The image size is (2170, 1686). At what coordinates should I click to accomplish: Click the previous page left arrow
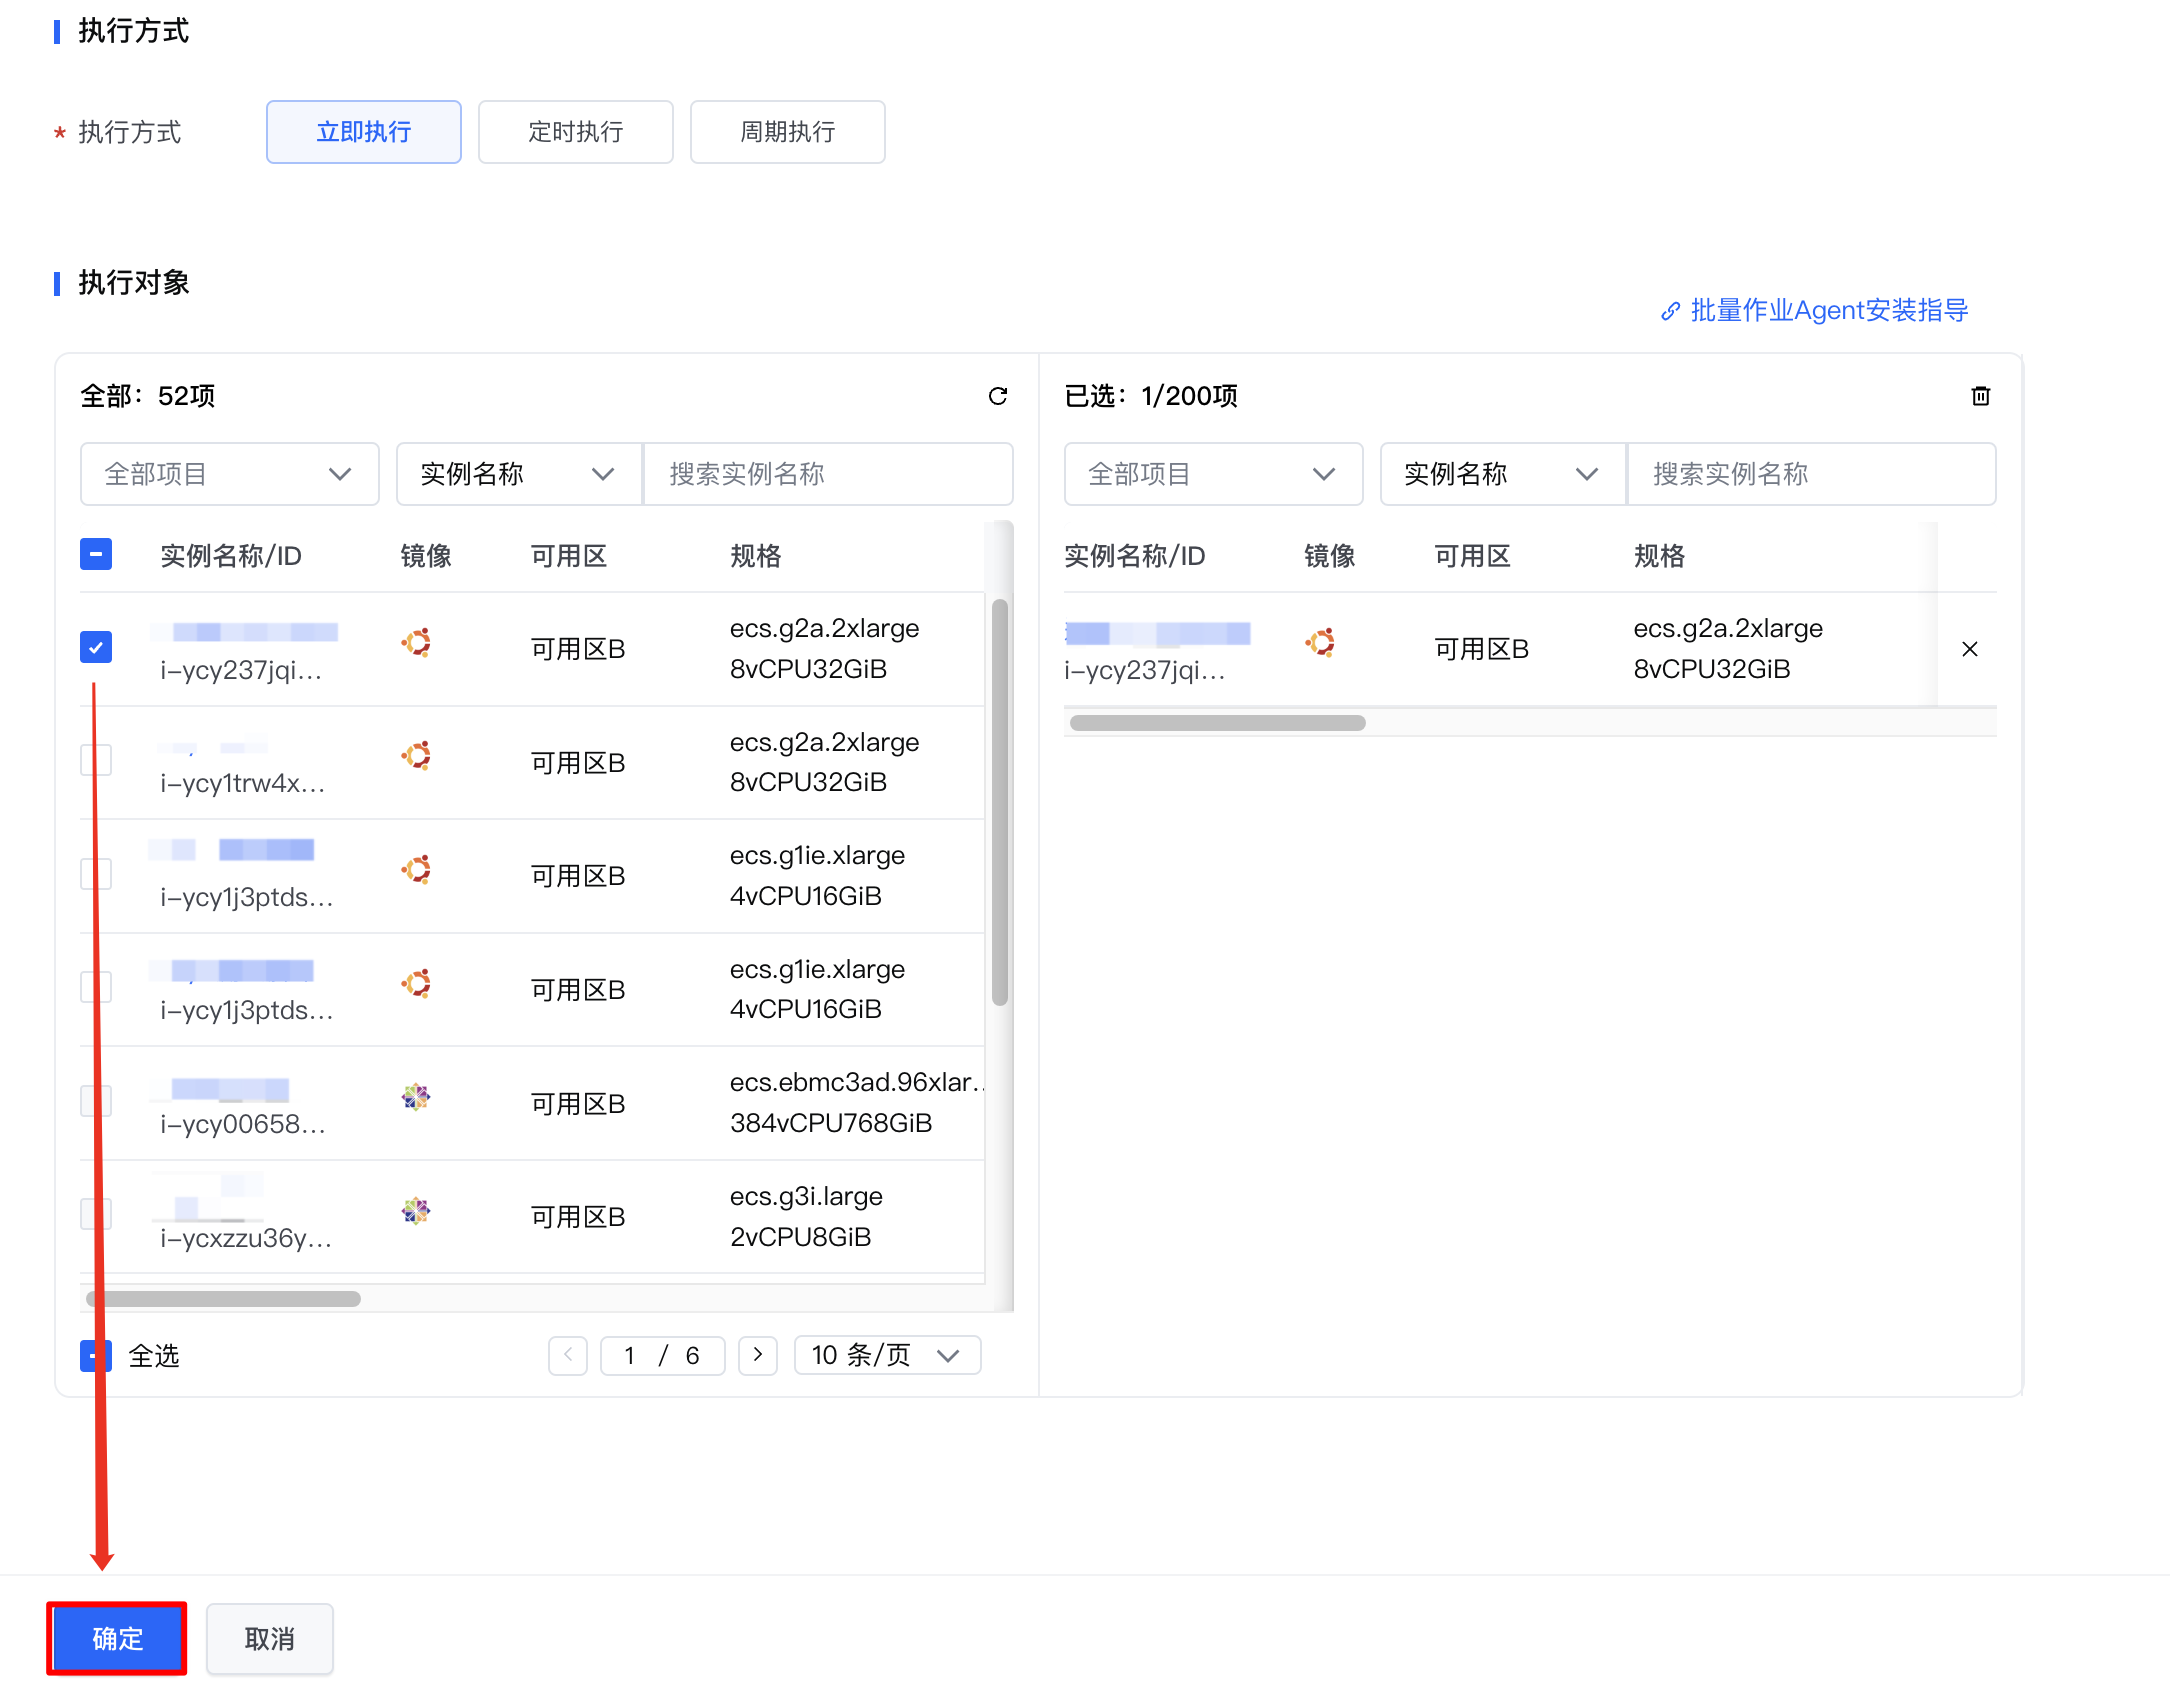(568, 1355)
